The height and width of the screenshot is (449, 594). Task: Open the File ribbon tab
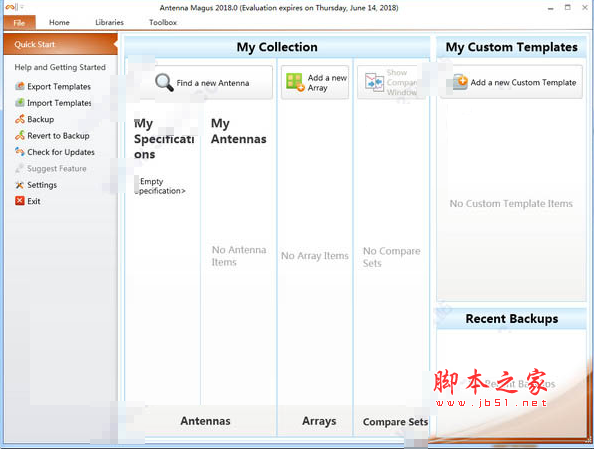[20, 22]
